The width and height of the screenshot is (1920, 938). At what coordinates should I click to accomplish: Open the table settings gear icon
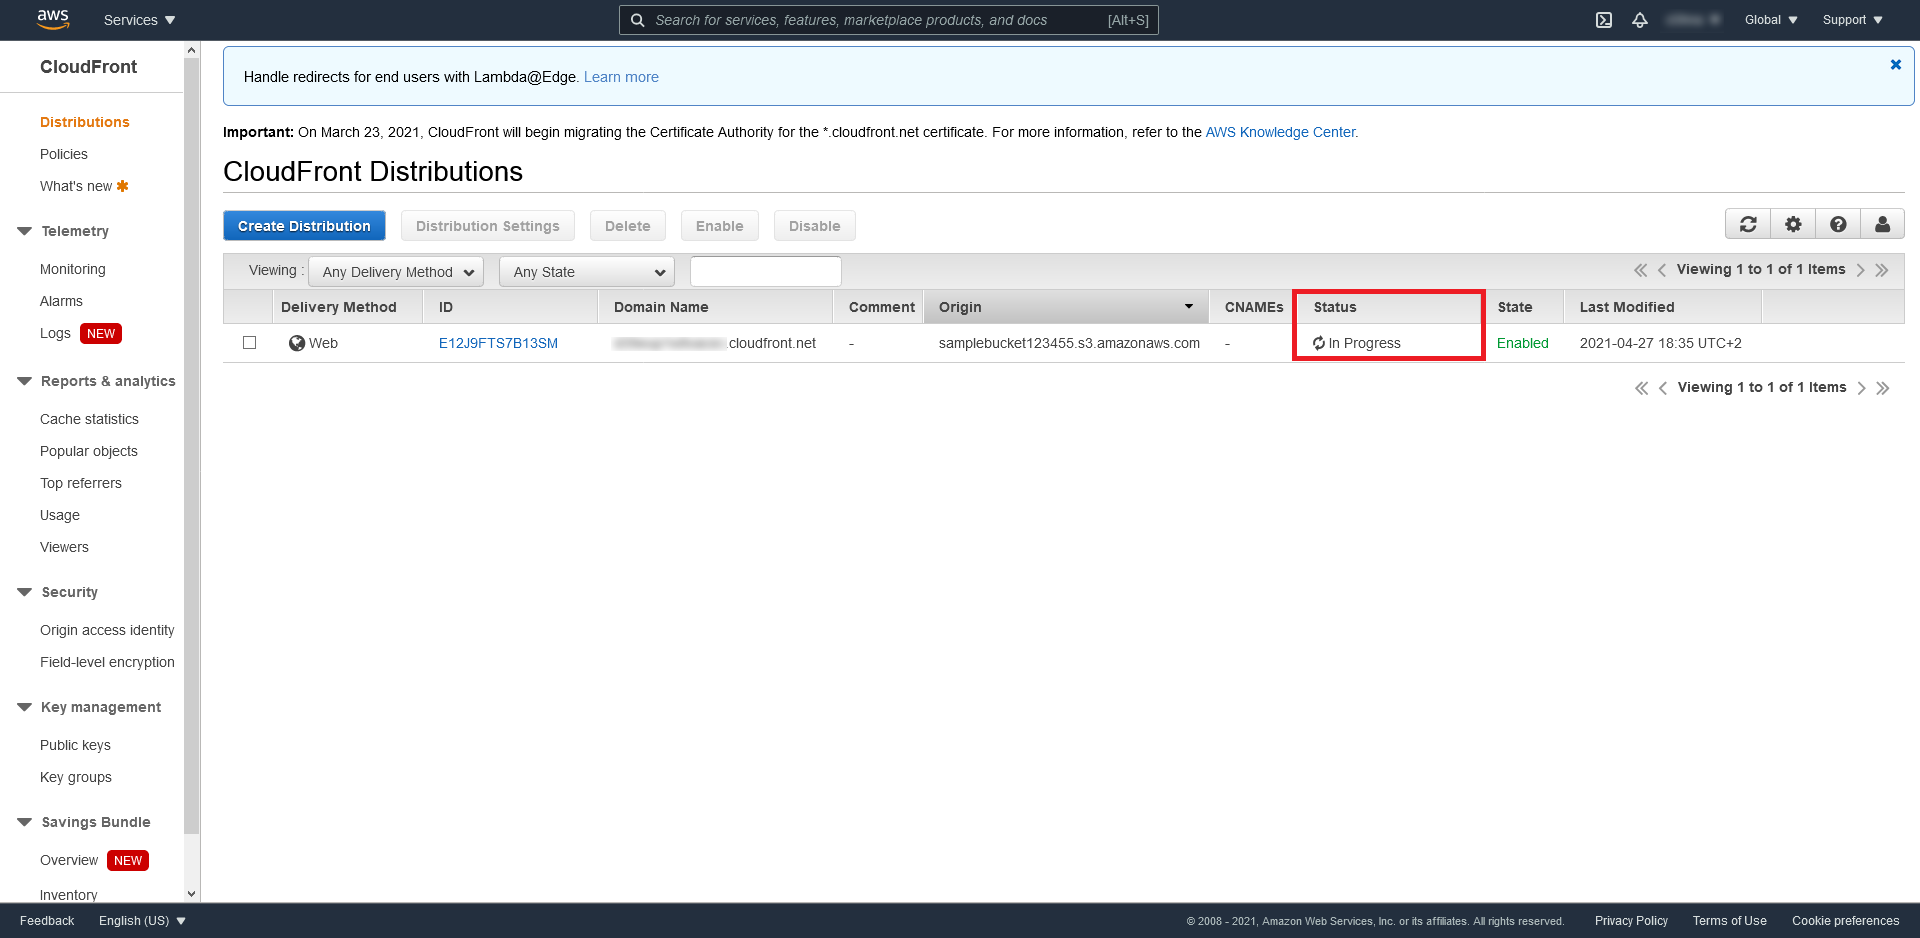coord(1793,224)
